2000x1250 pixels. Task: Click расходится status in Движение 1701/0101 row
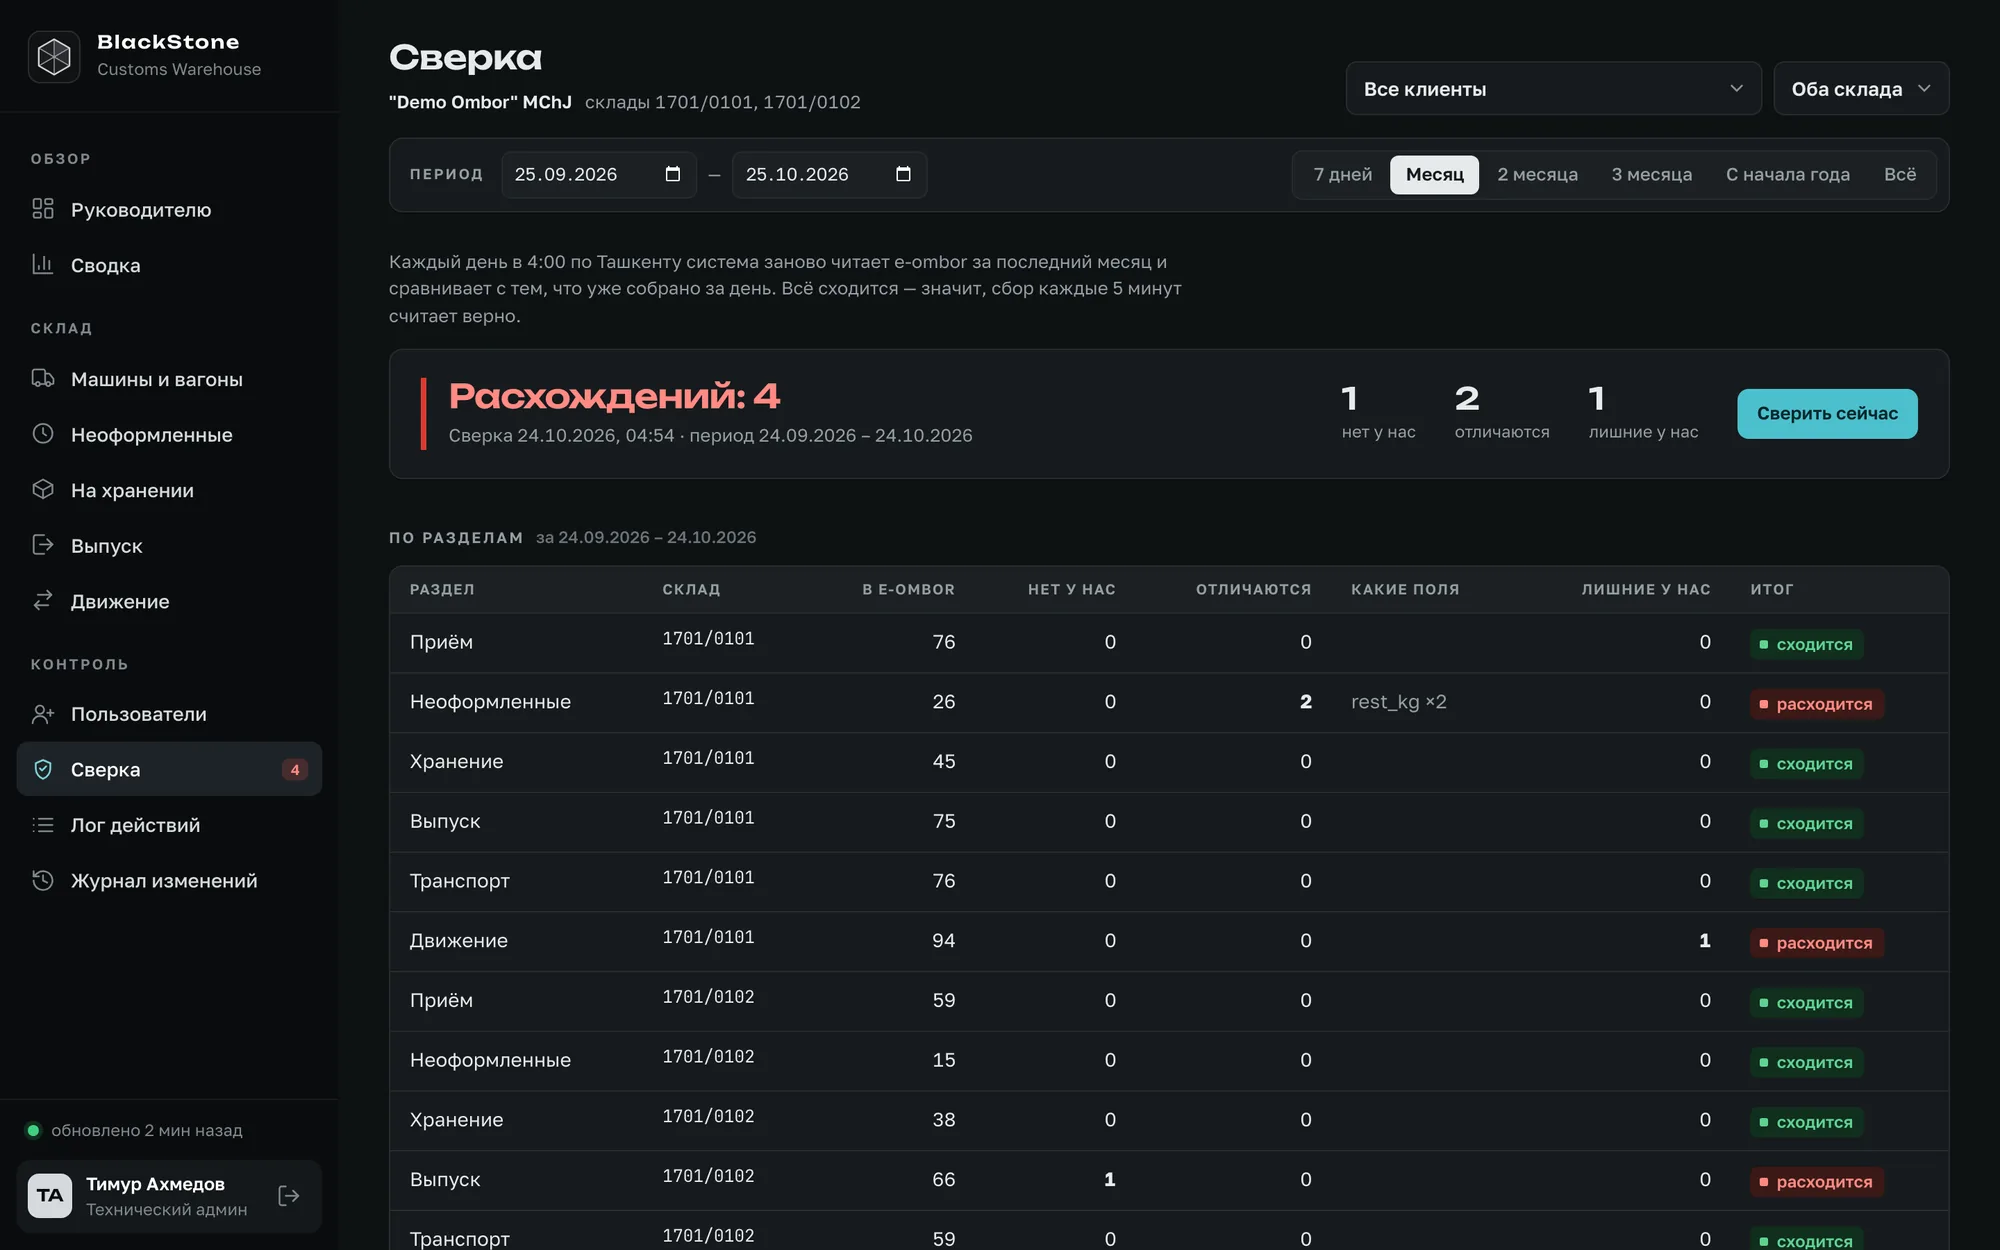point(1816,942)
